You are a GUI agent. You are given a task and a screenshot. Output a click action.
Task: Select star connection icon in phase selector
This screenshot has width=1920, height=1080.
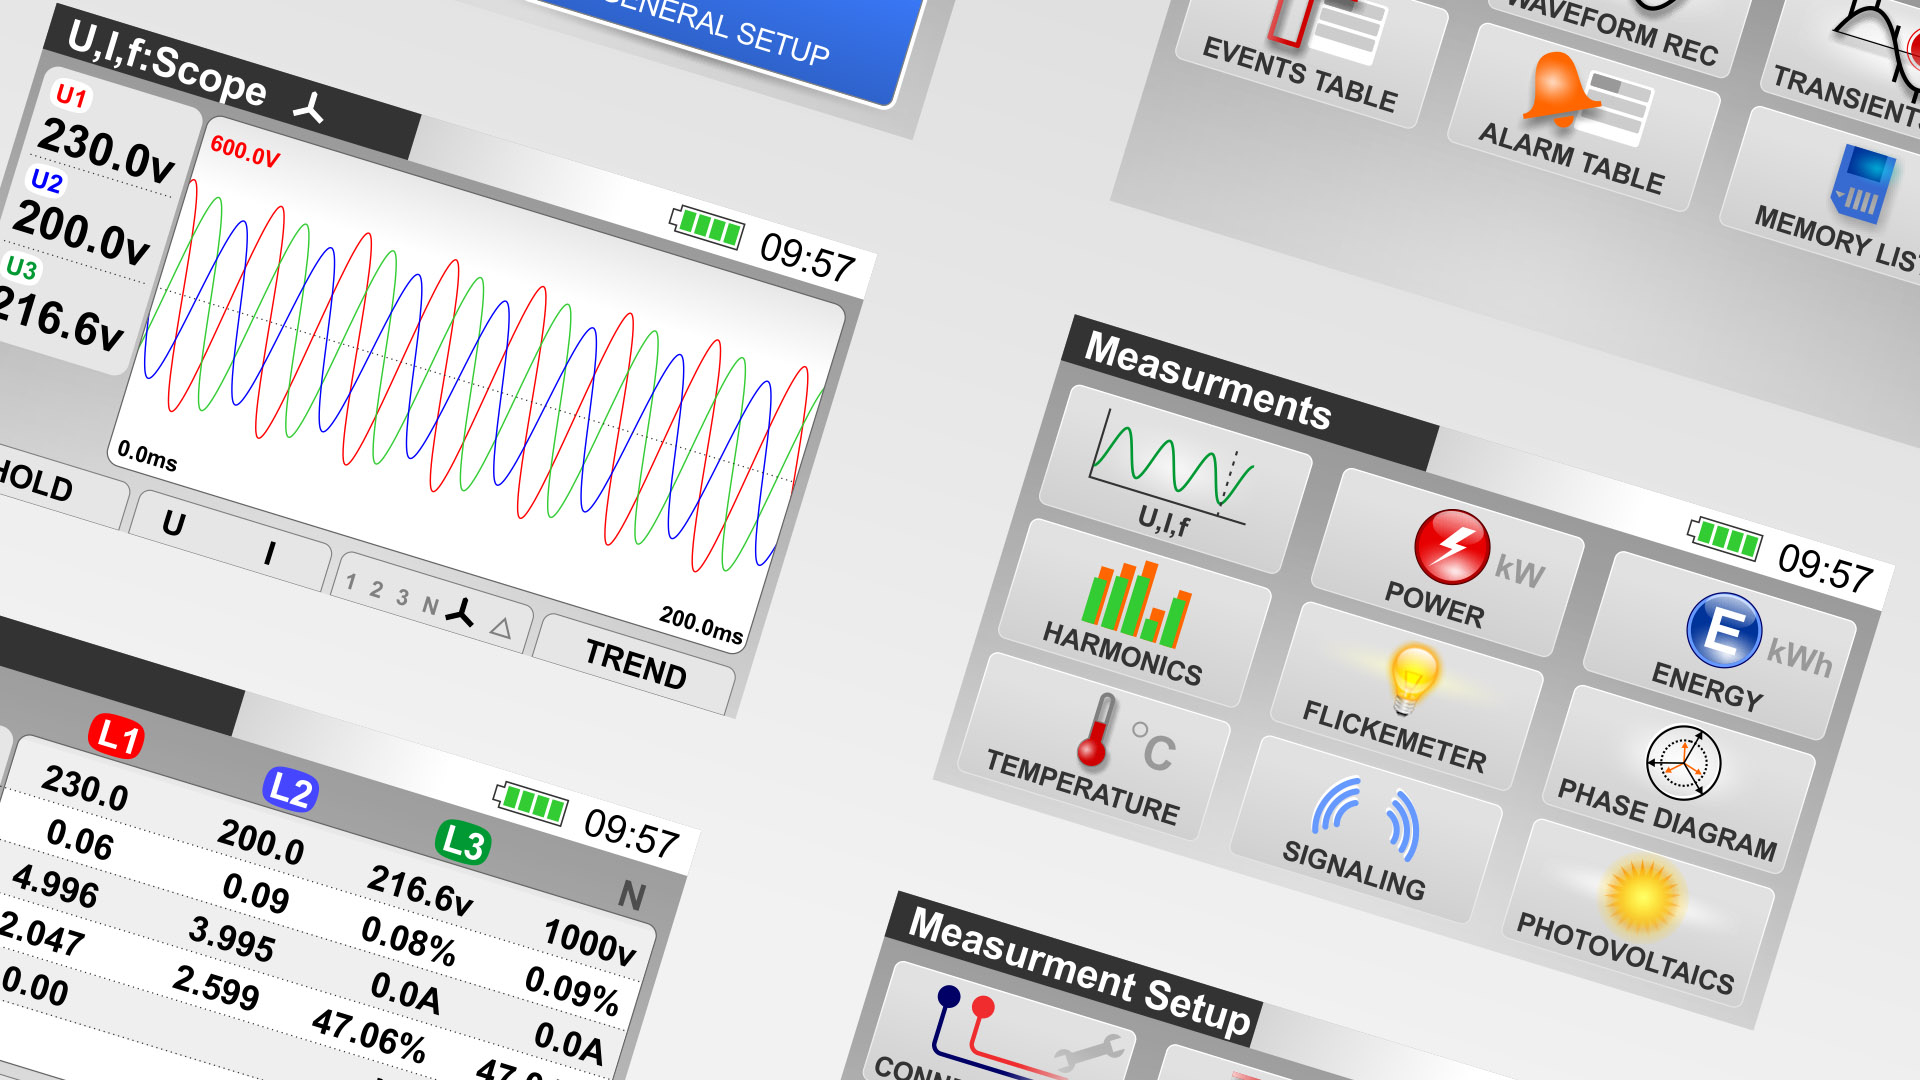point(459,612)
